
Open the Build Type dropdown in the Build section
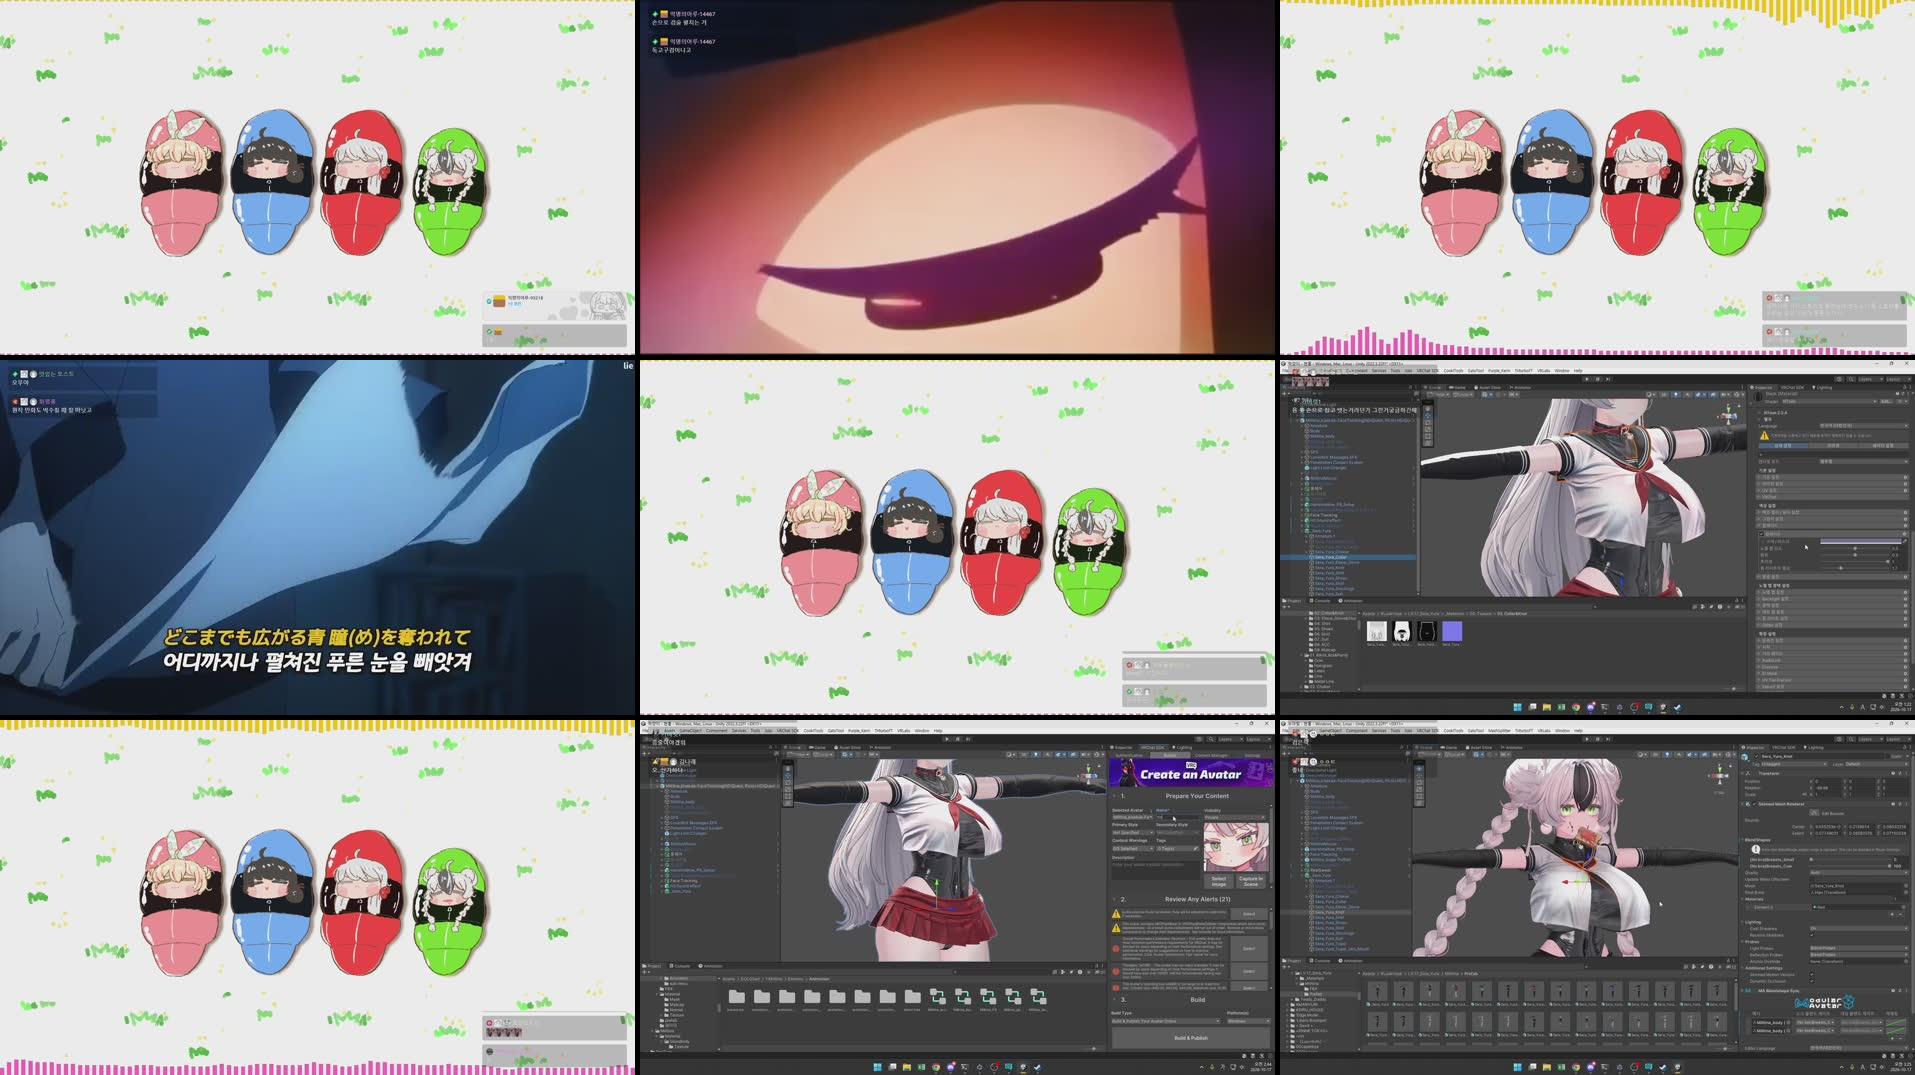[1165, 1021]
